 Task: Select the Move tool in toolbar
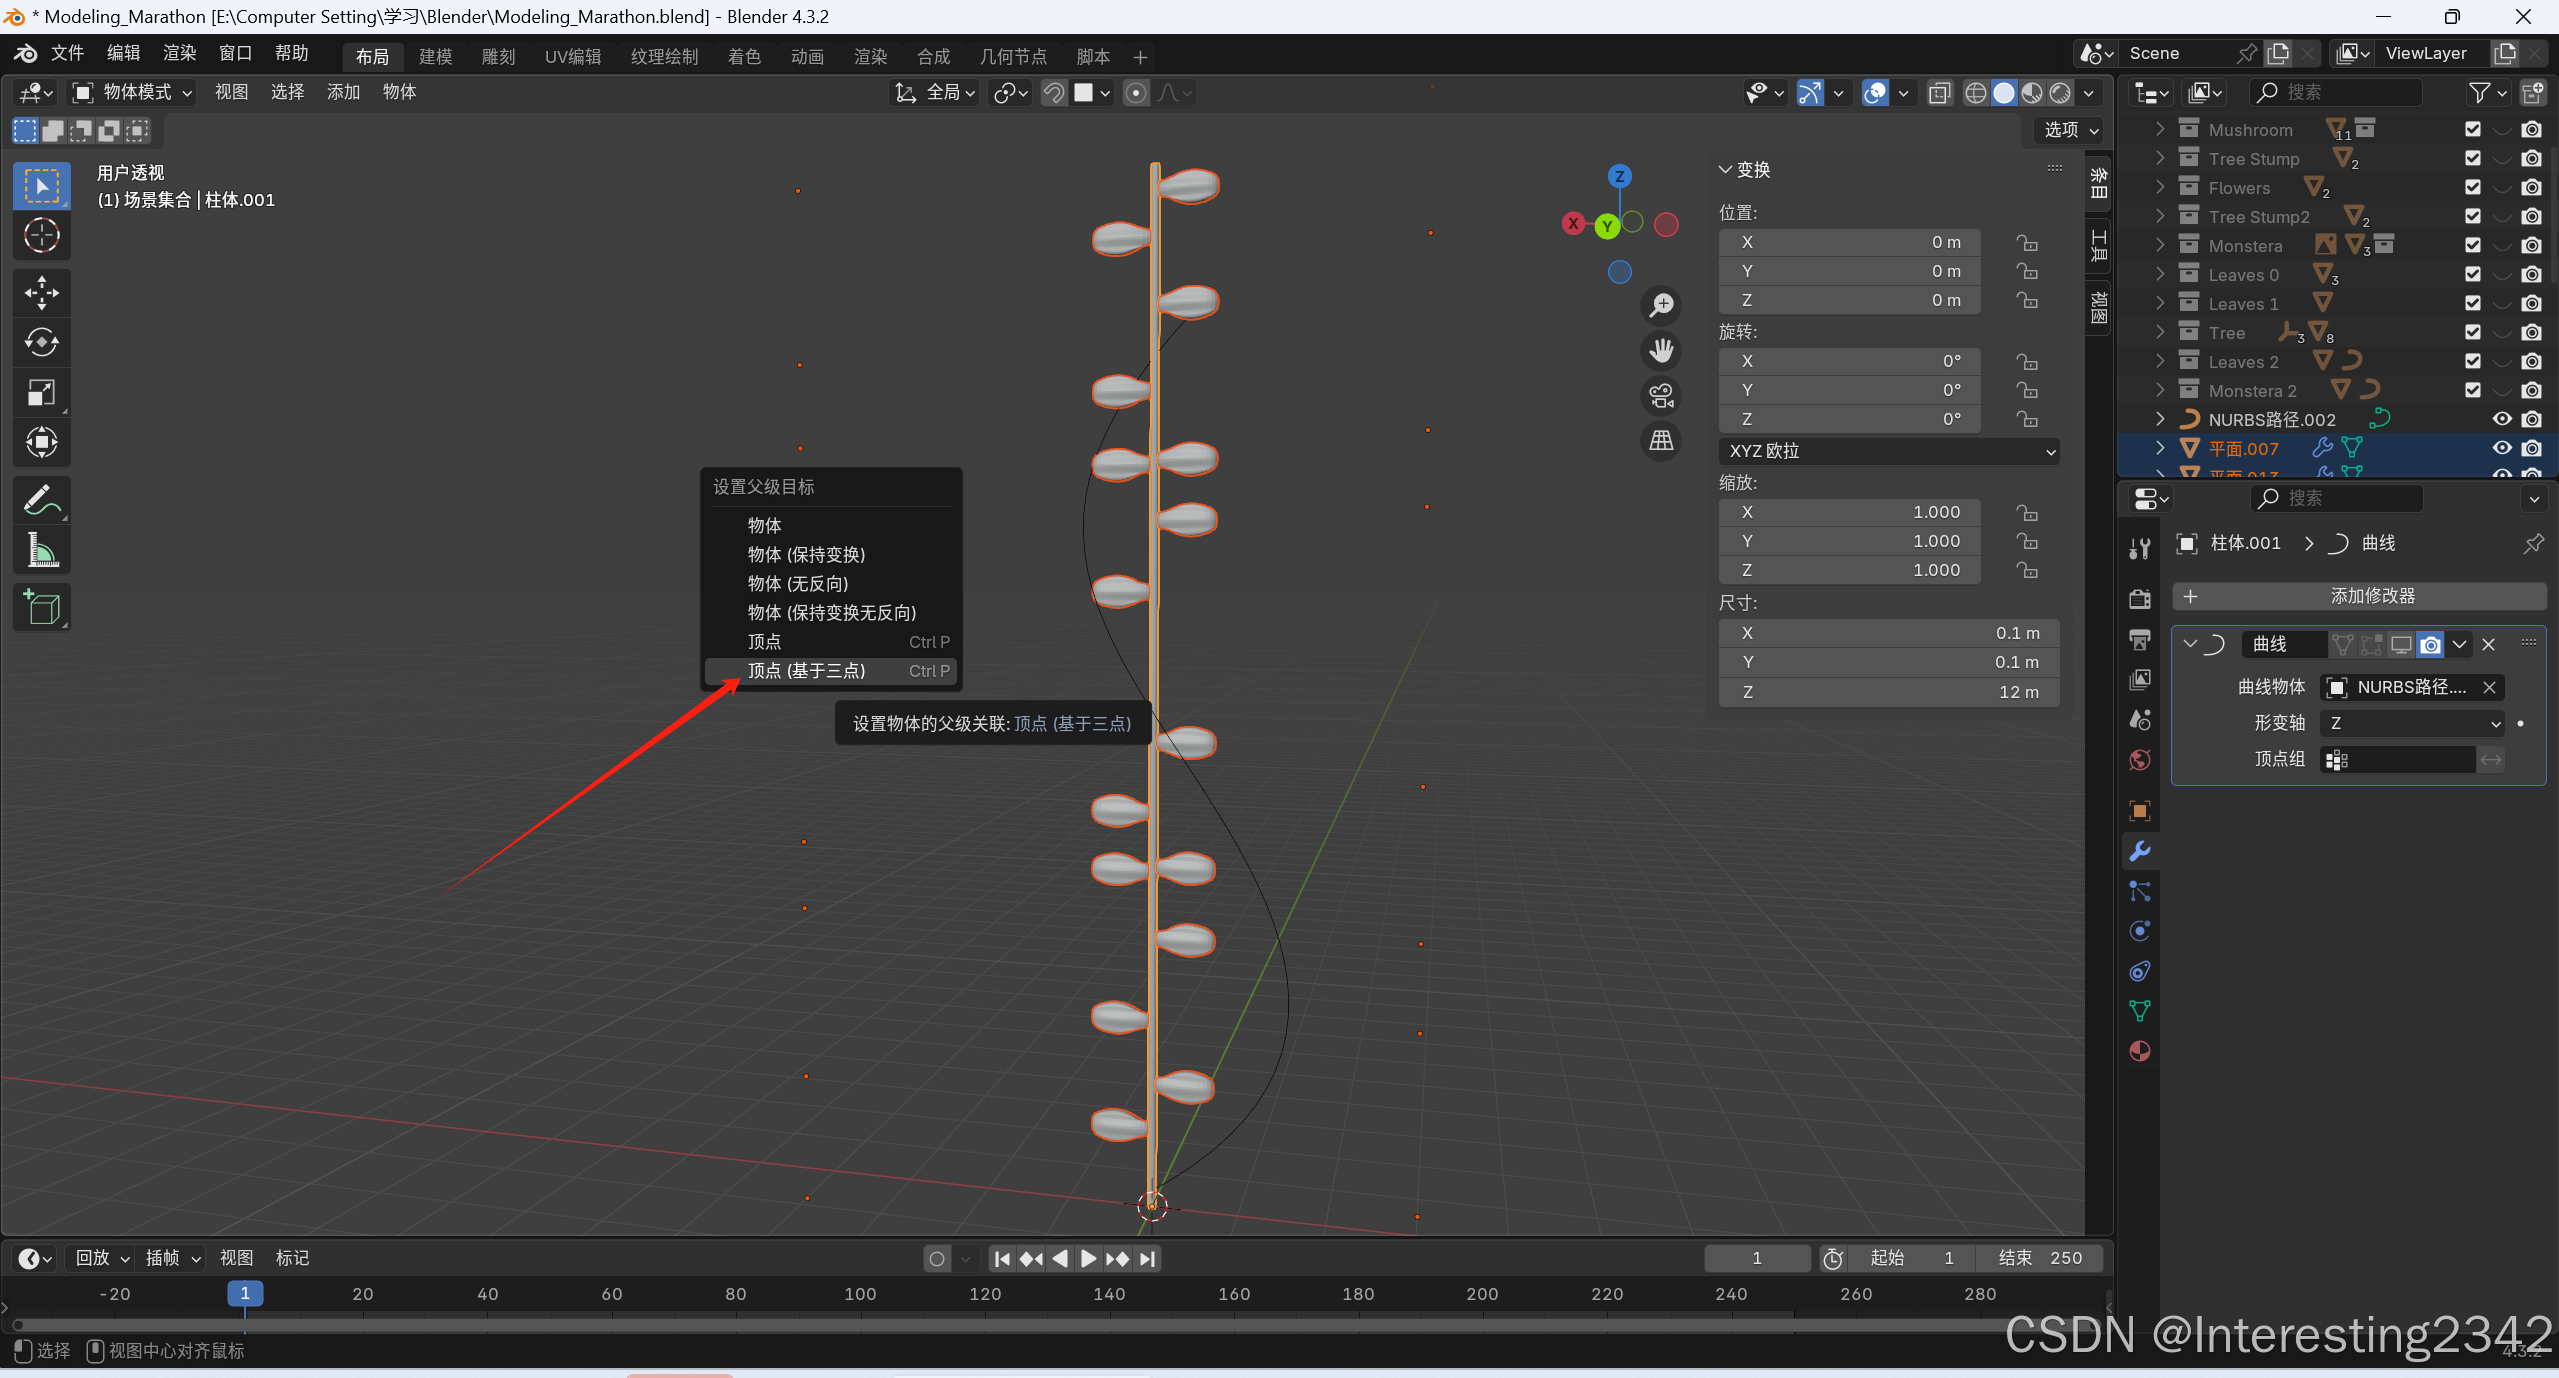41,293
